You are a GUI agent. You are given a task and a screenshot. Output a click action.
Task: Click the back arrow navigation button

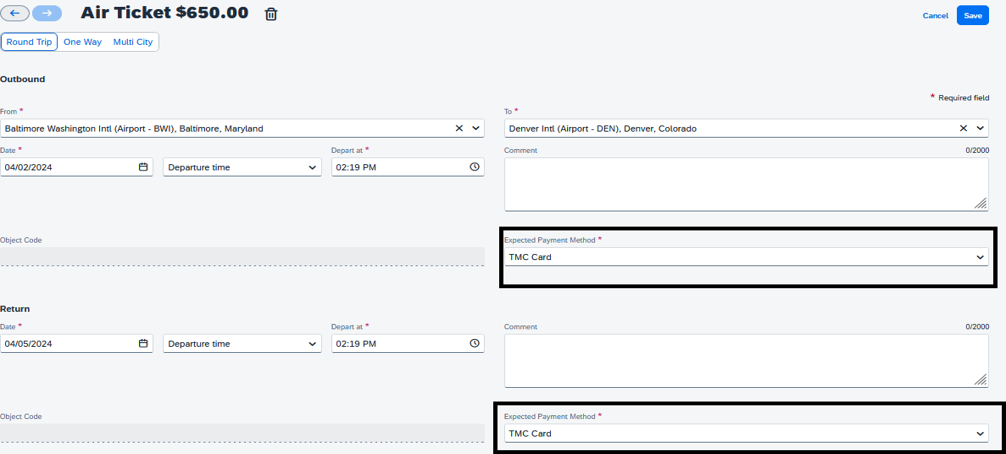(15, 14)
